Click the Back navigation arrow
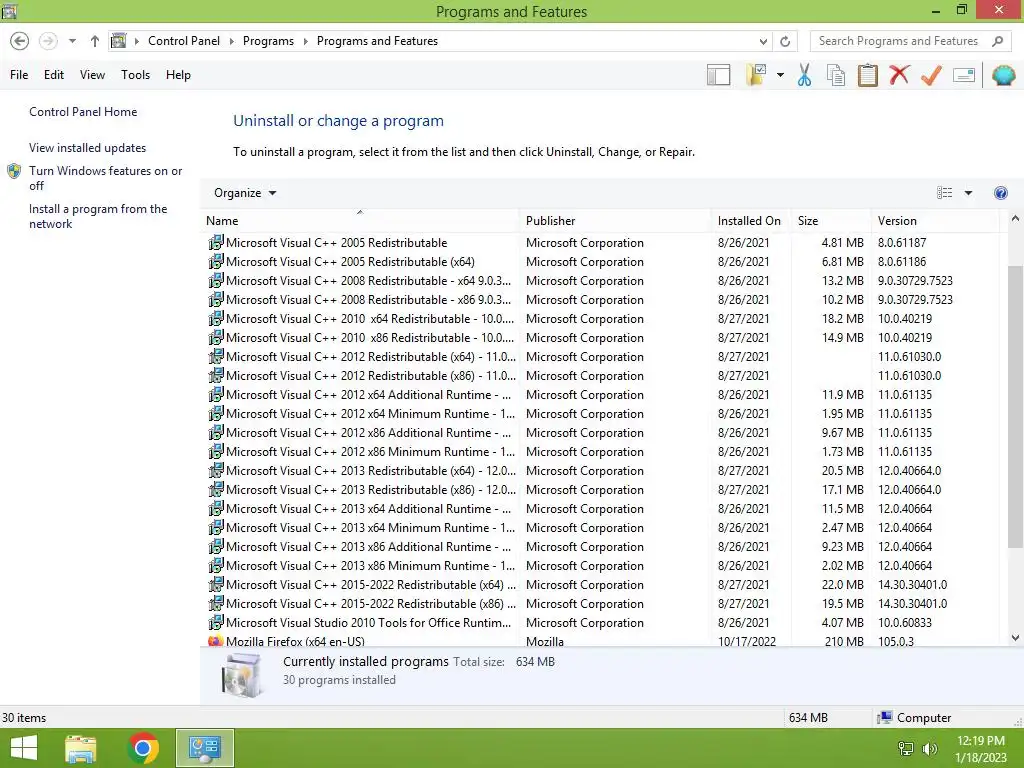Screen dimensions: 1024x768 tap(20, 41)
